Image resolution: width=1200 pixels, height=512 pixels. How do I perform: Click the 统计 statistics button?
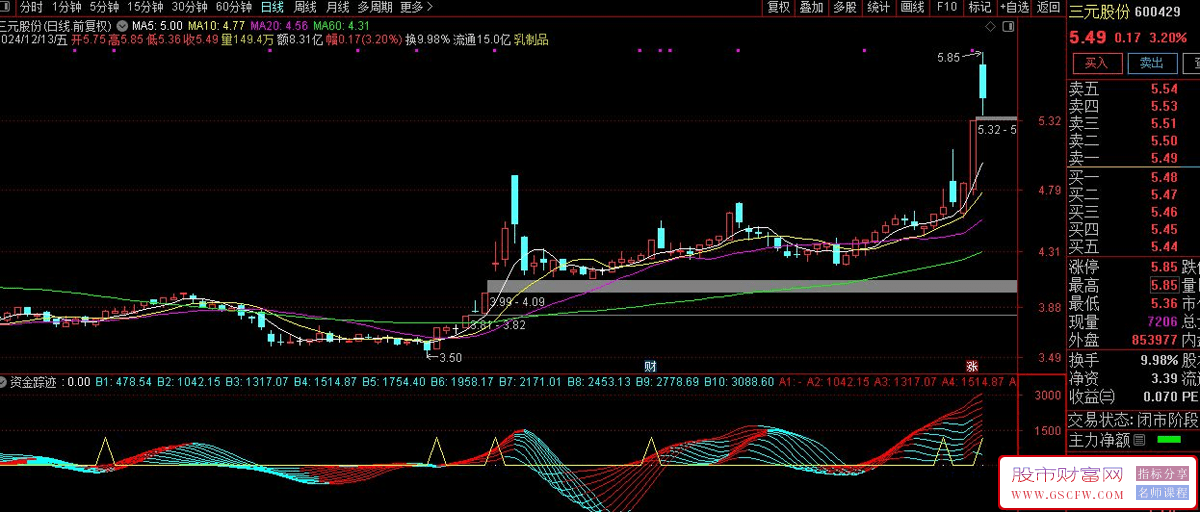879,7
